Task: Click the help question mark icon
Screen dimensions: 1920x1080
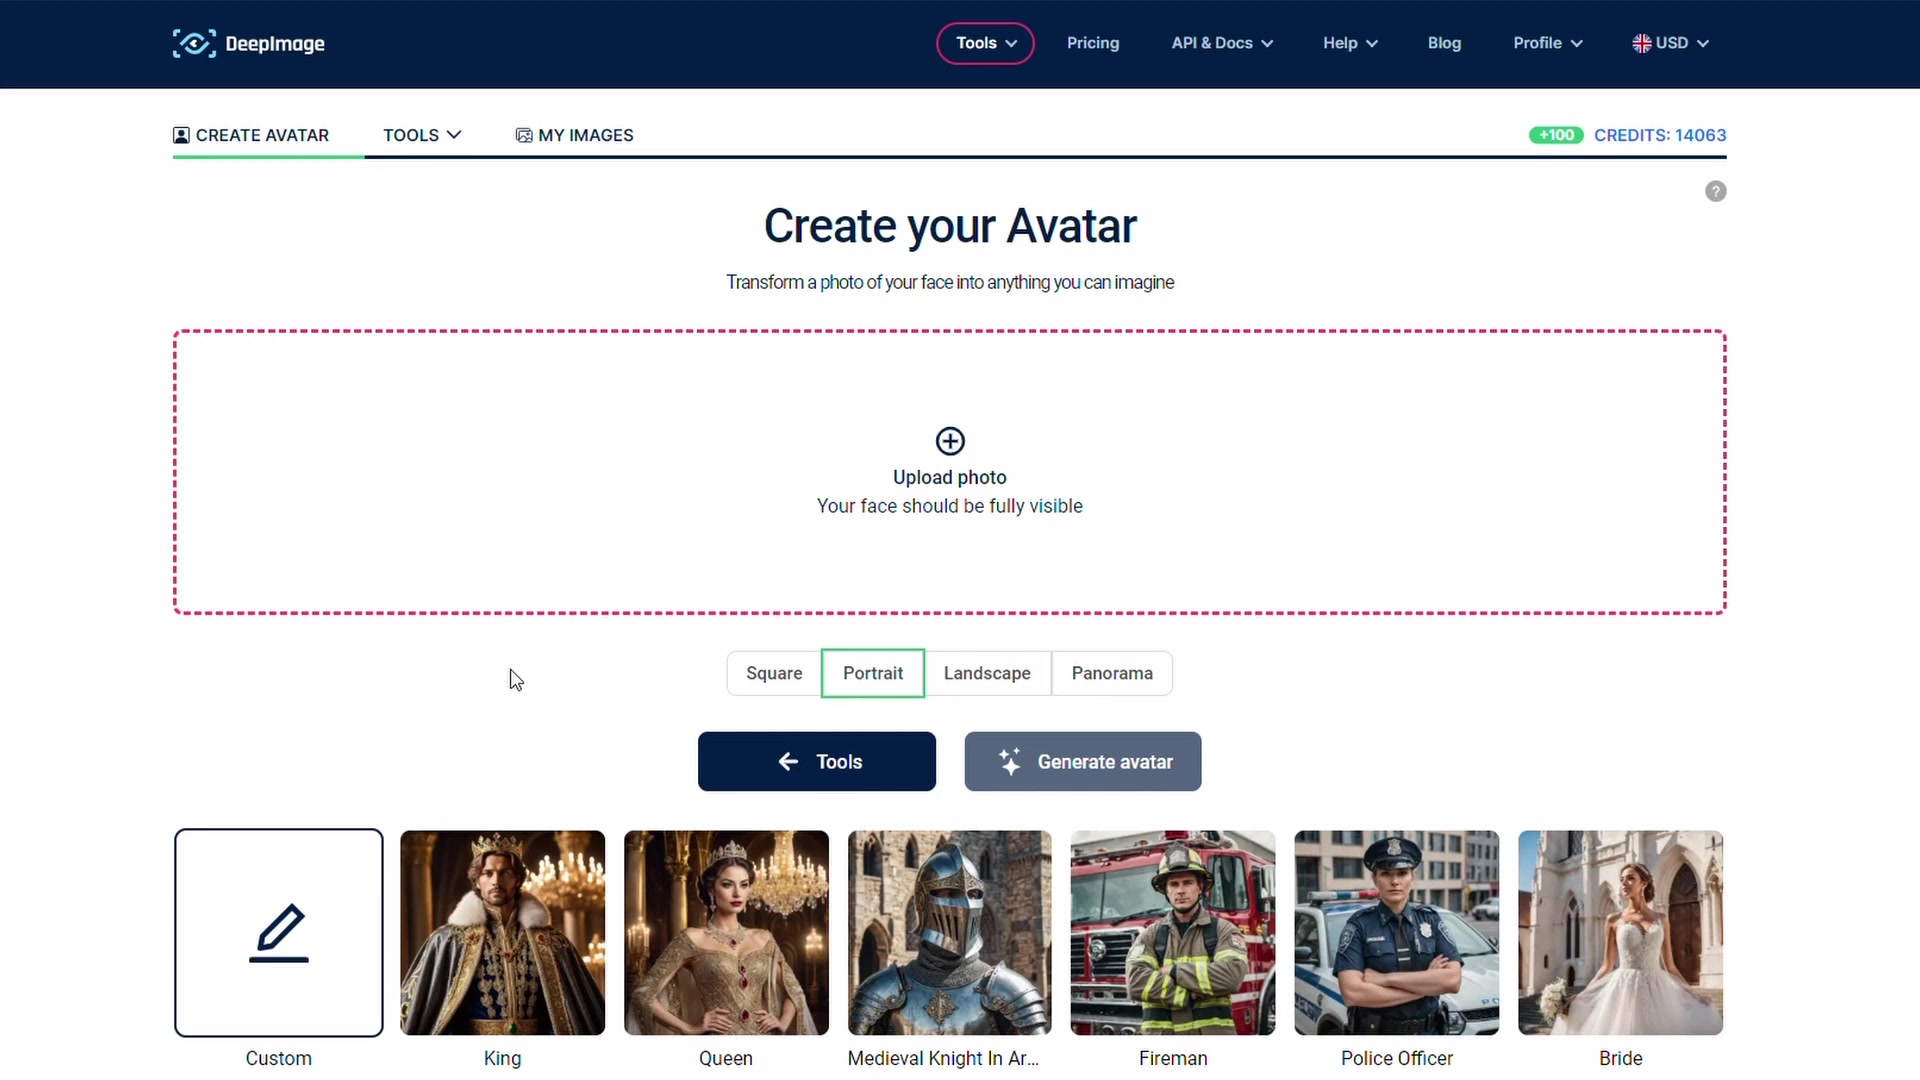Action: click(x=1715, y=191)
